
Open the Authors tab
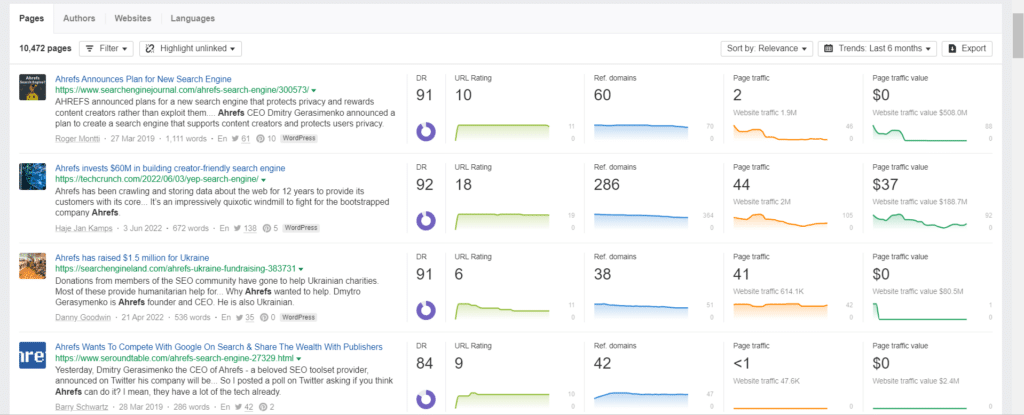79,18
